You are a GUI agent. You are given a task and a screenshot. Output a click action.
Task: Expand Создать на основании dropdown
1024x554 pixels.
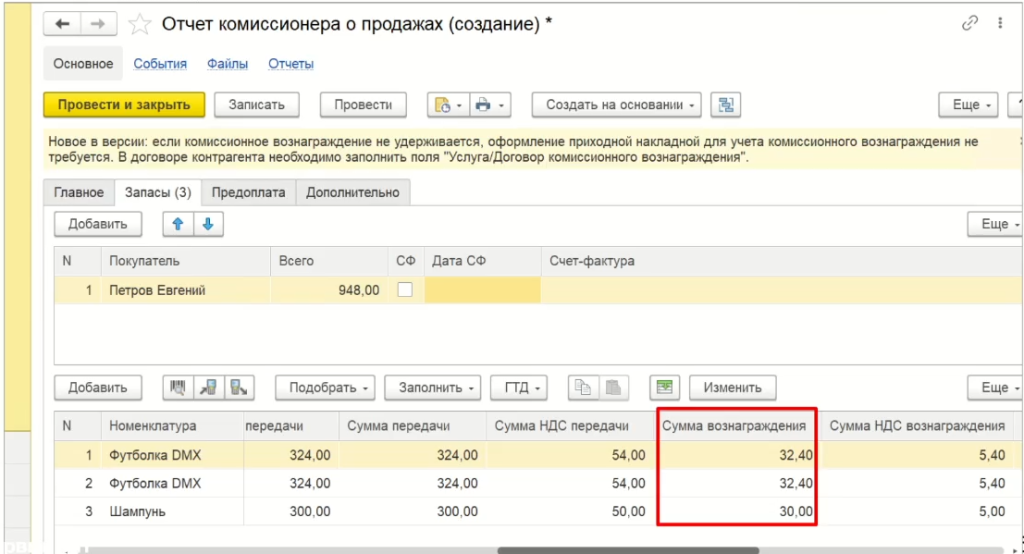click(x=616, y=105)
